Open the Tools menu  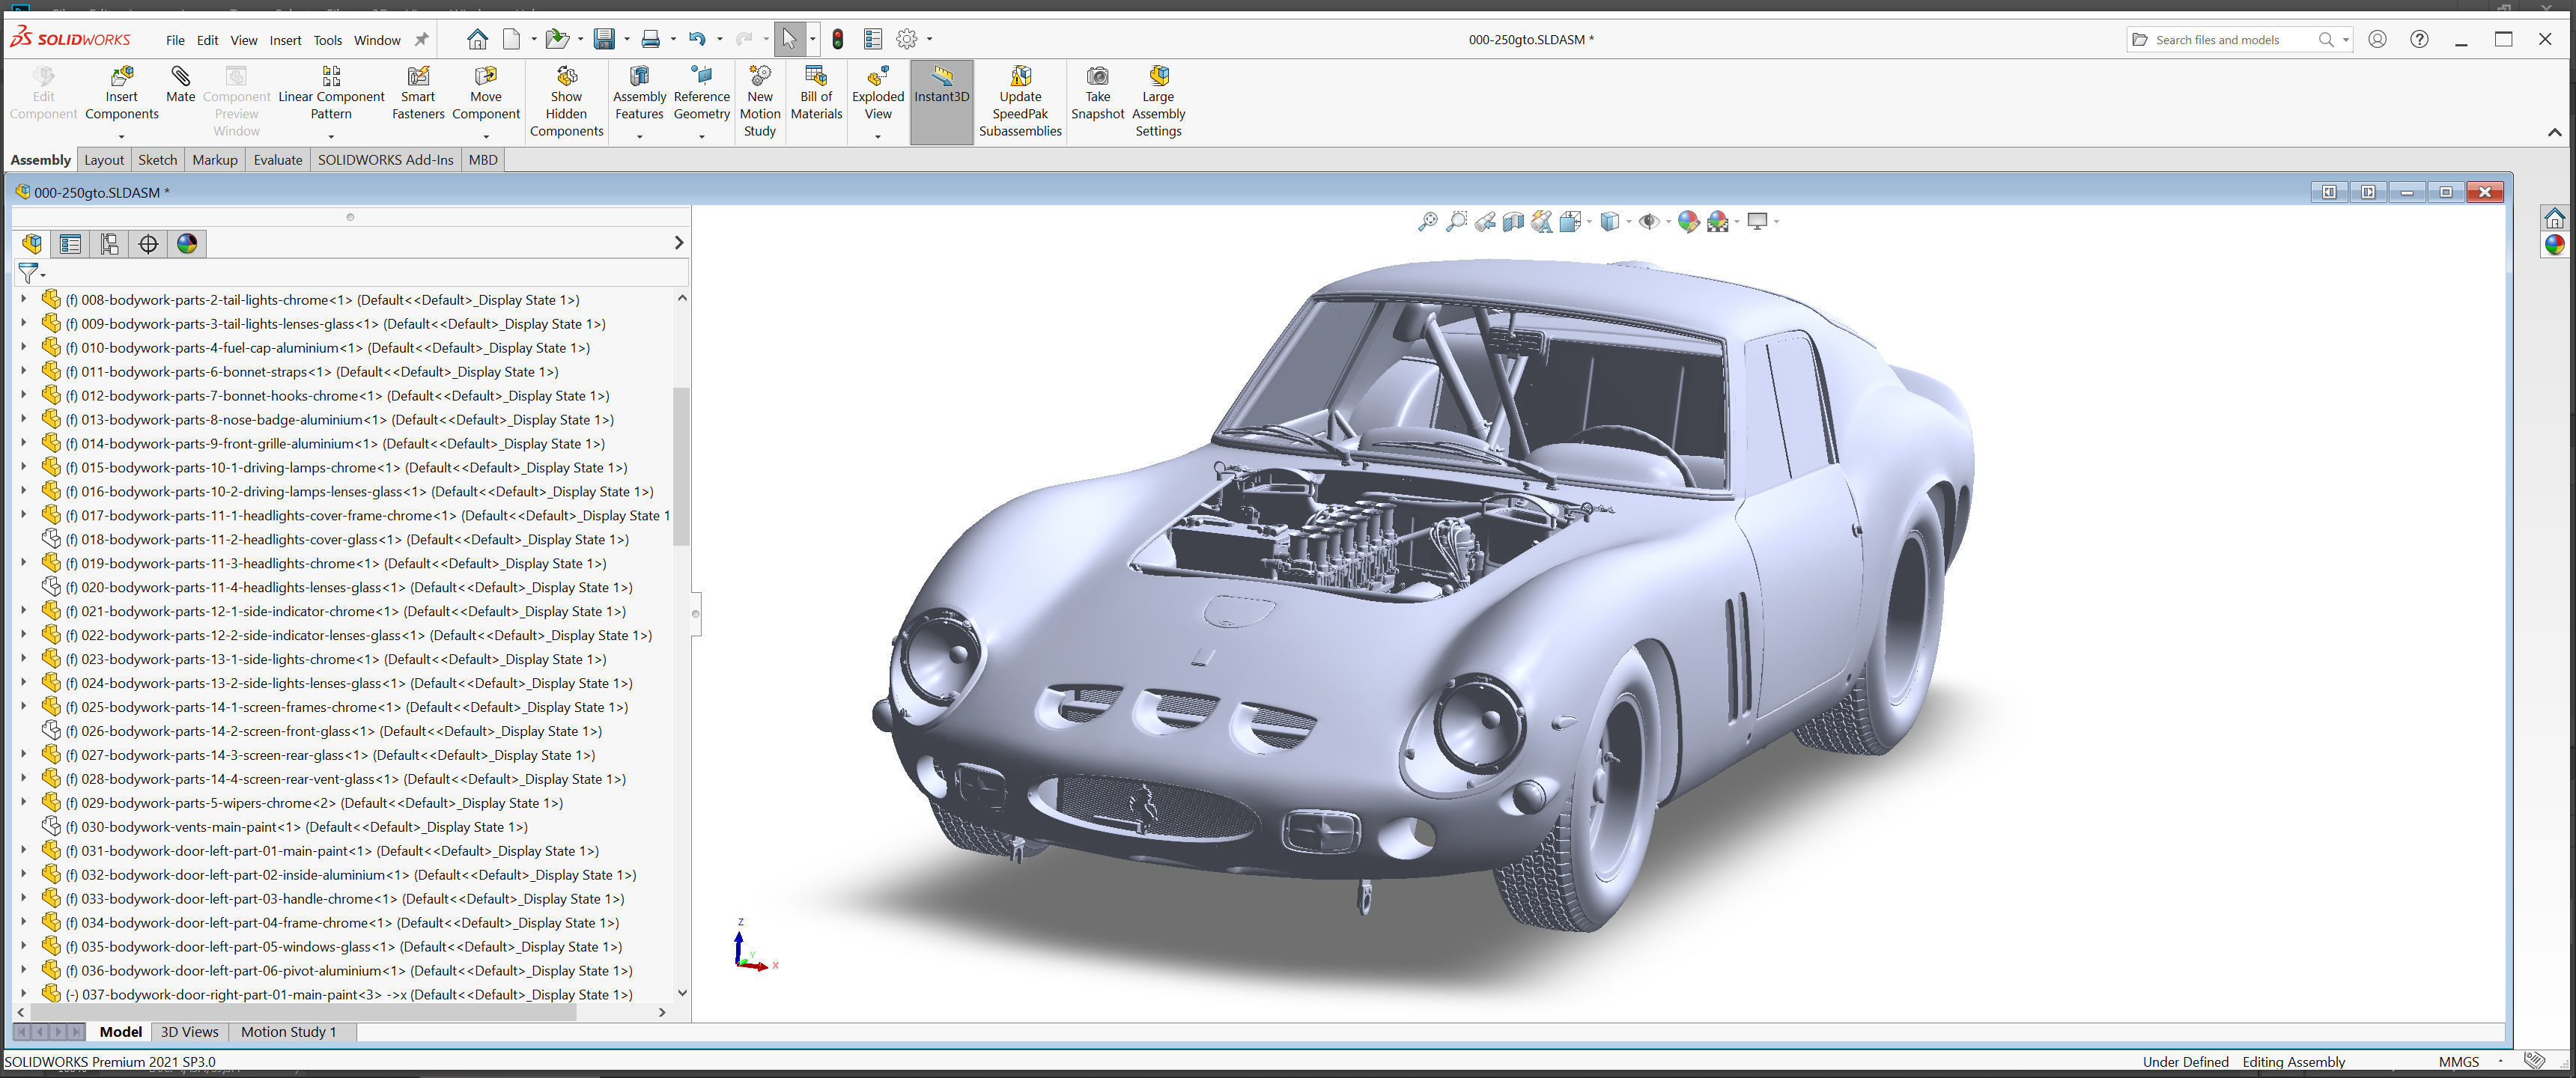[x=327, y=40]
